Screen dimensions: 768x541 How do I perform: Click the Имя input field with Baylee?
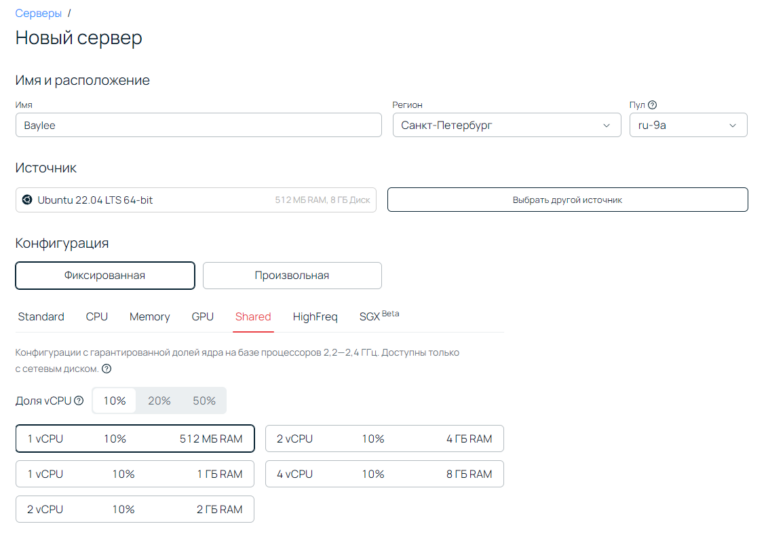(198, 125)
